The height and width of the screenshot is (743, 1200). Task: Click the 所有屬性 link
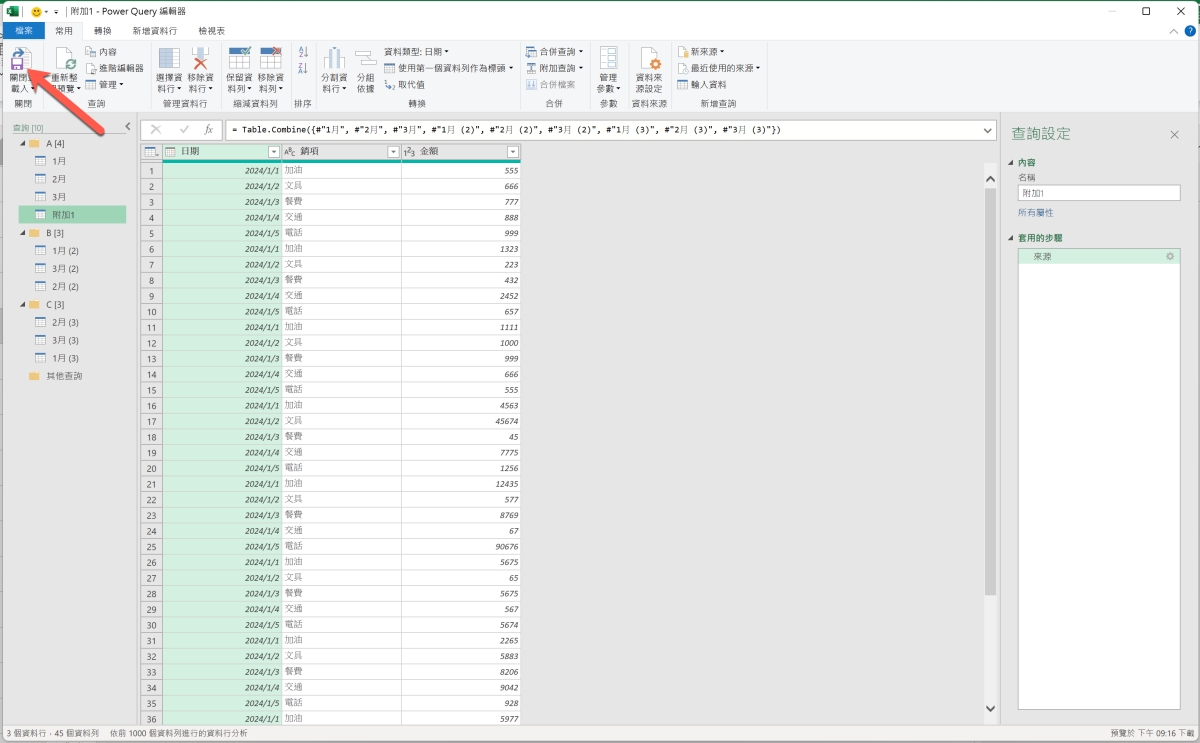[1035, 213]
